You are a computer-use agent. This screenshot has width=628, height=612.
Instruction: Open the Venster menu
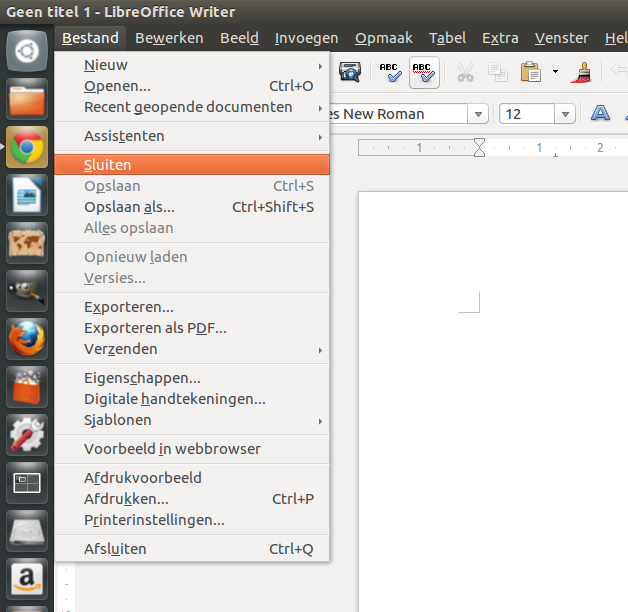(562, 38)
